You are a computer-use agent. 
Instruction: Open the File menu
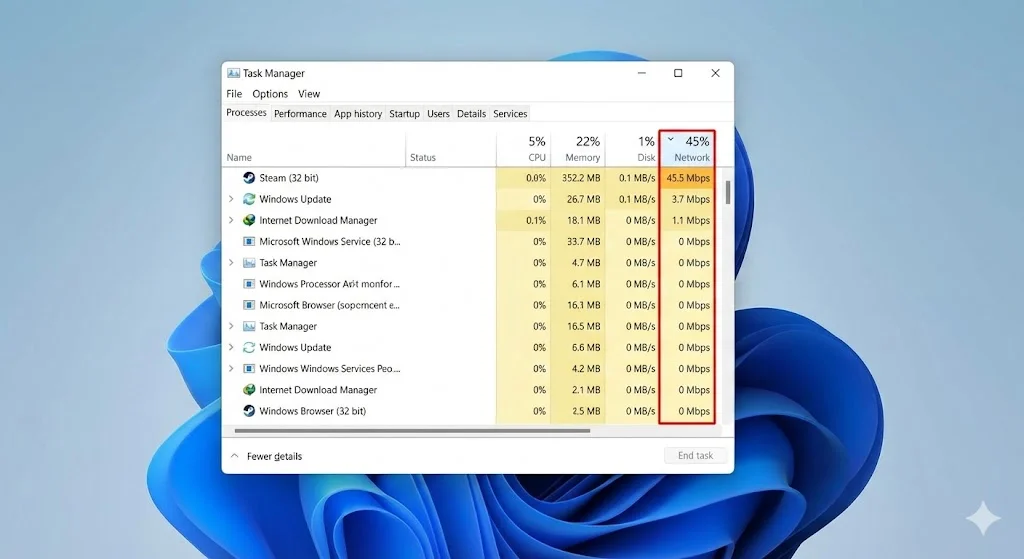234,94
